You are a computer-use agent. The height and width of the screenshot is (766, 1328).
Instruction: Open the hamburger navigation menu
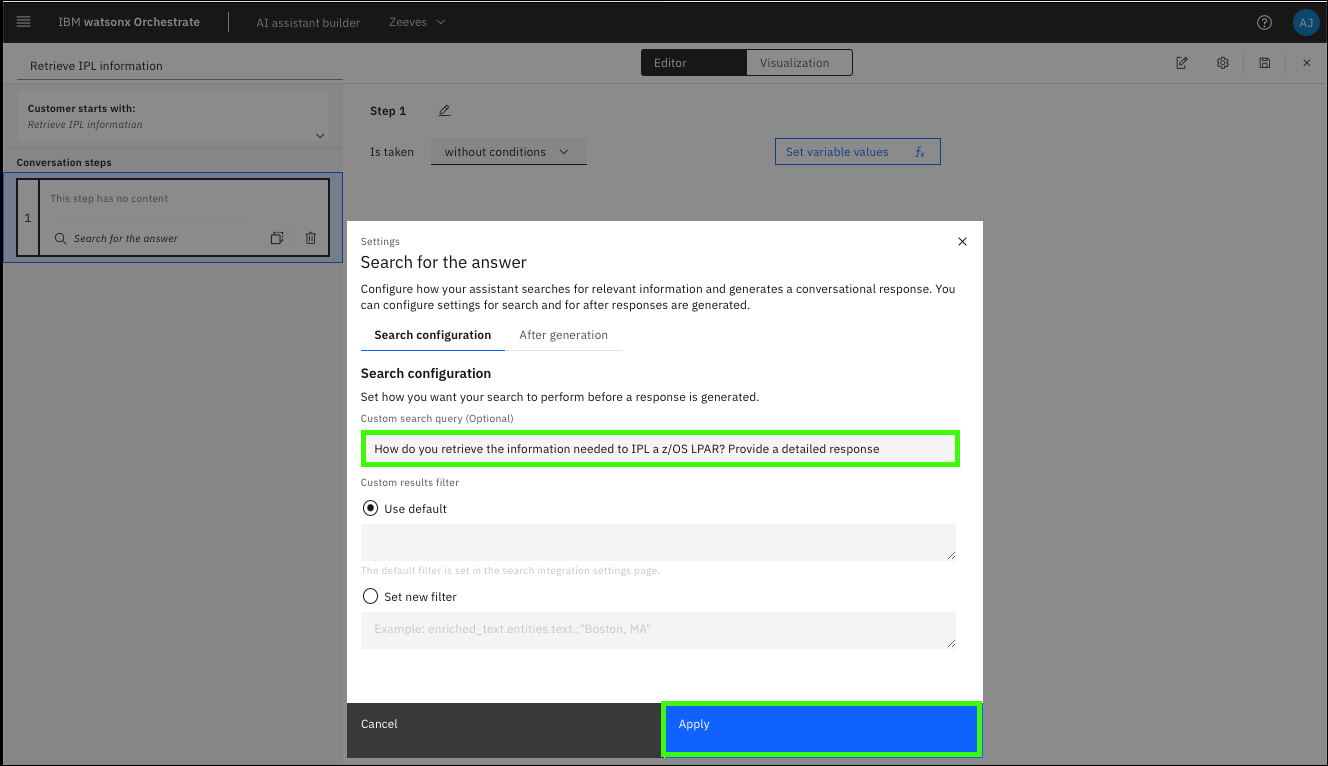[x=24, y=22]
